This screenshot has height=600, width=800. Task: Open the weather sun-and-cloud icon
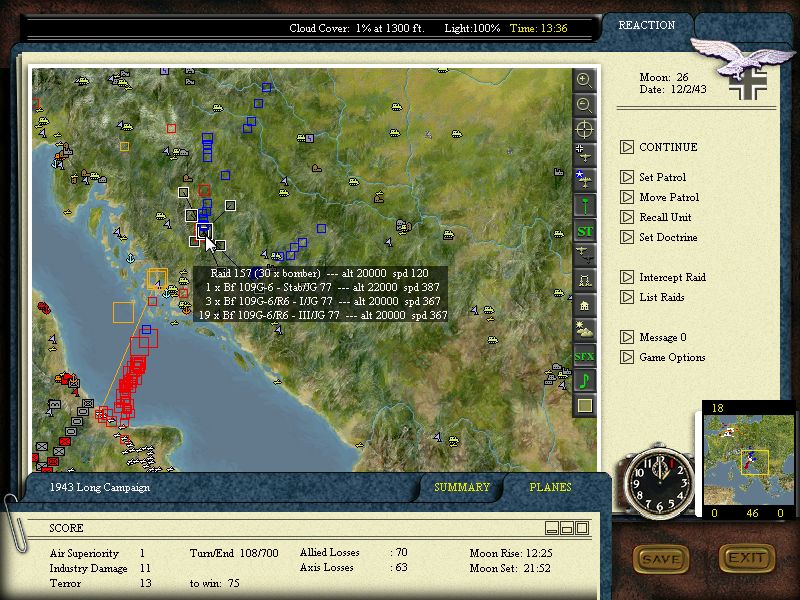pyautogui.click(x=584, y=330)
